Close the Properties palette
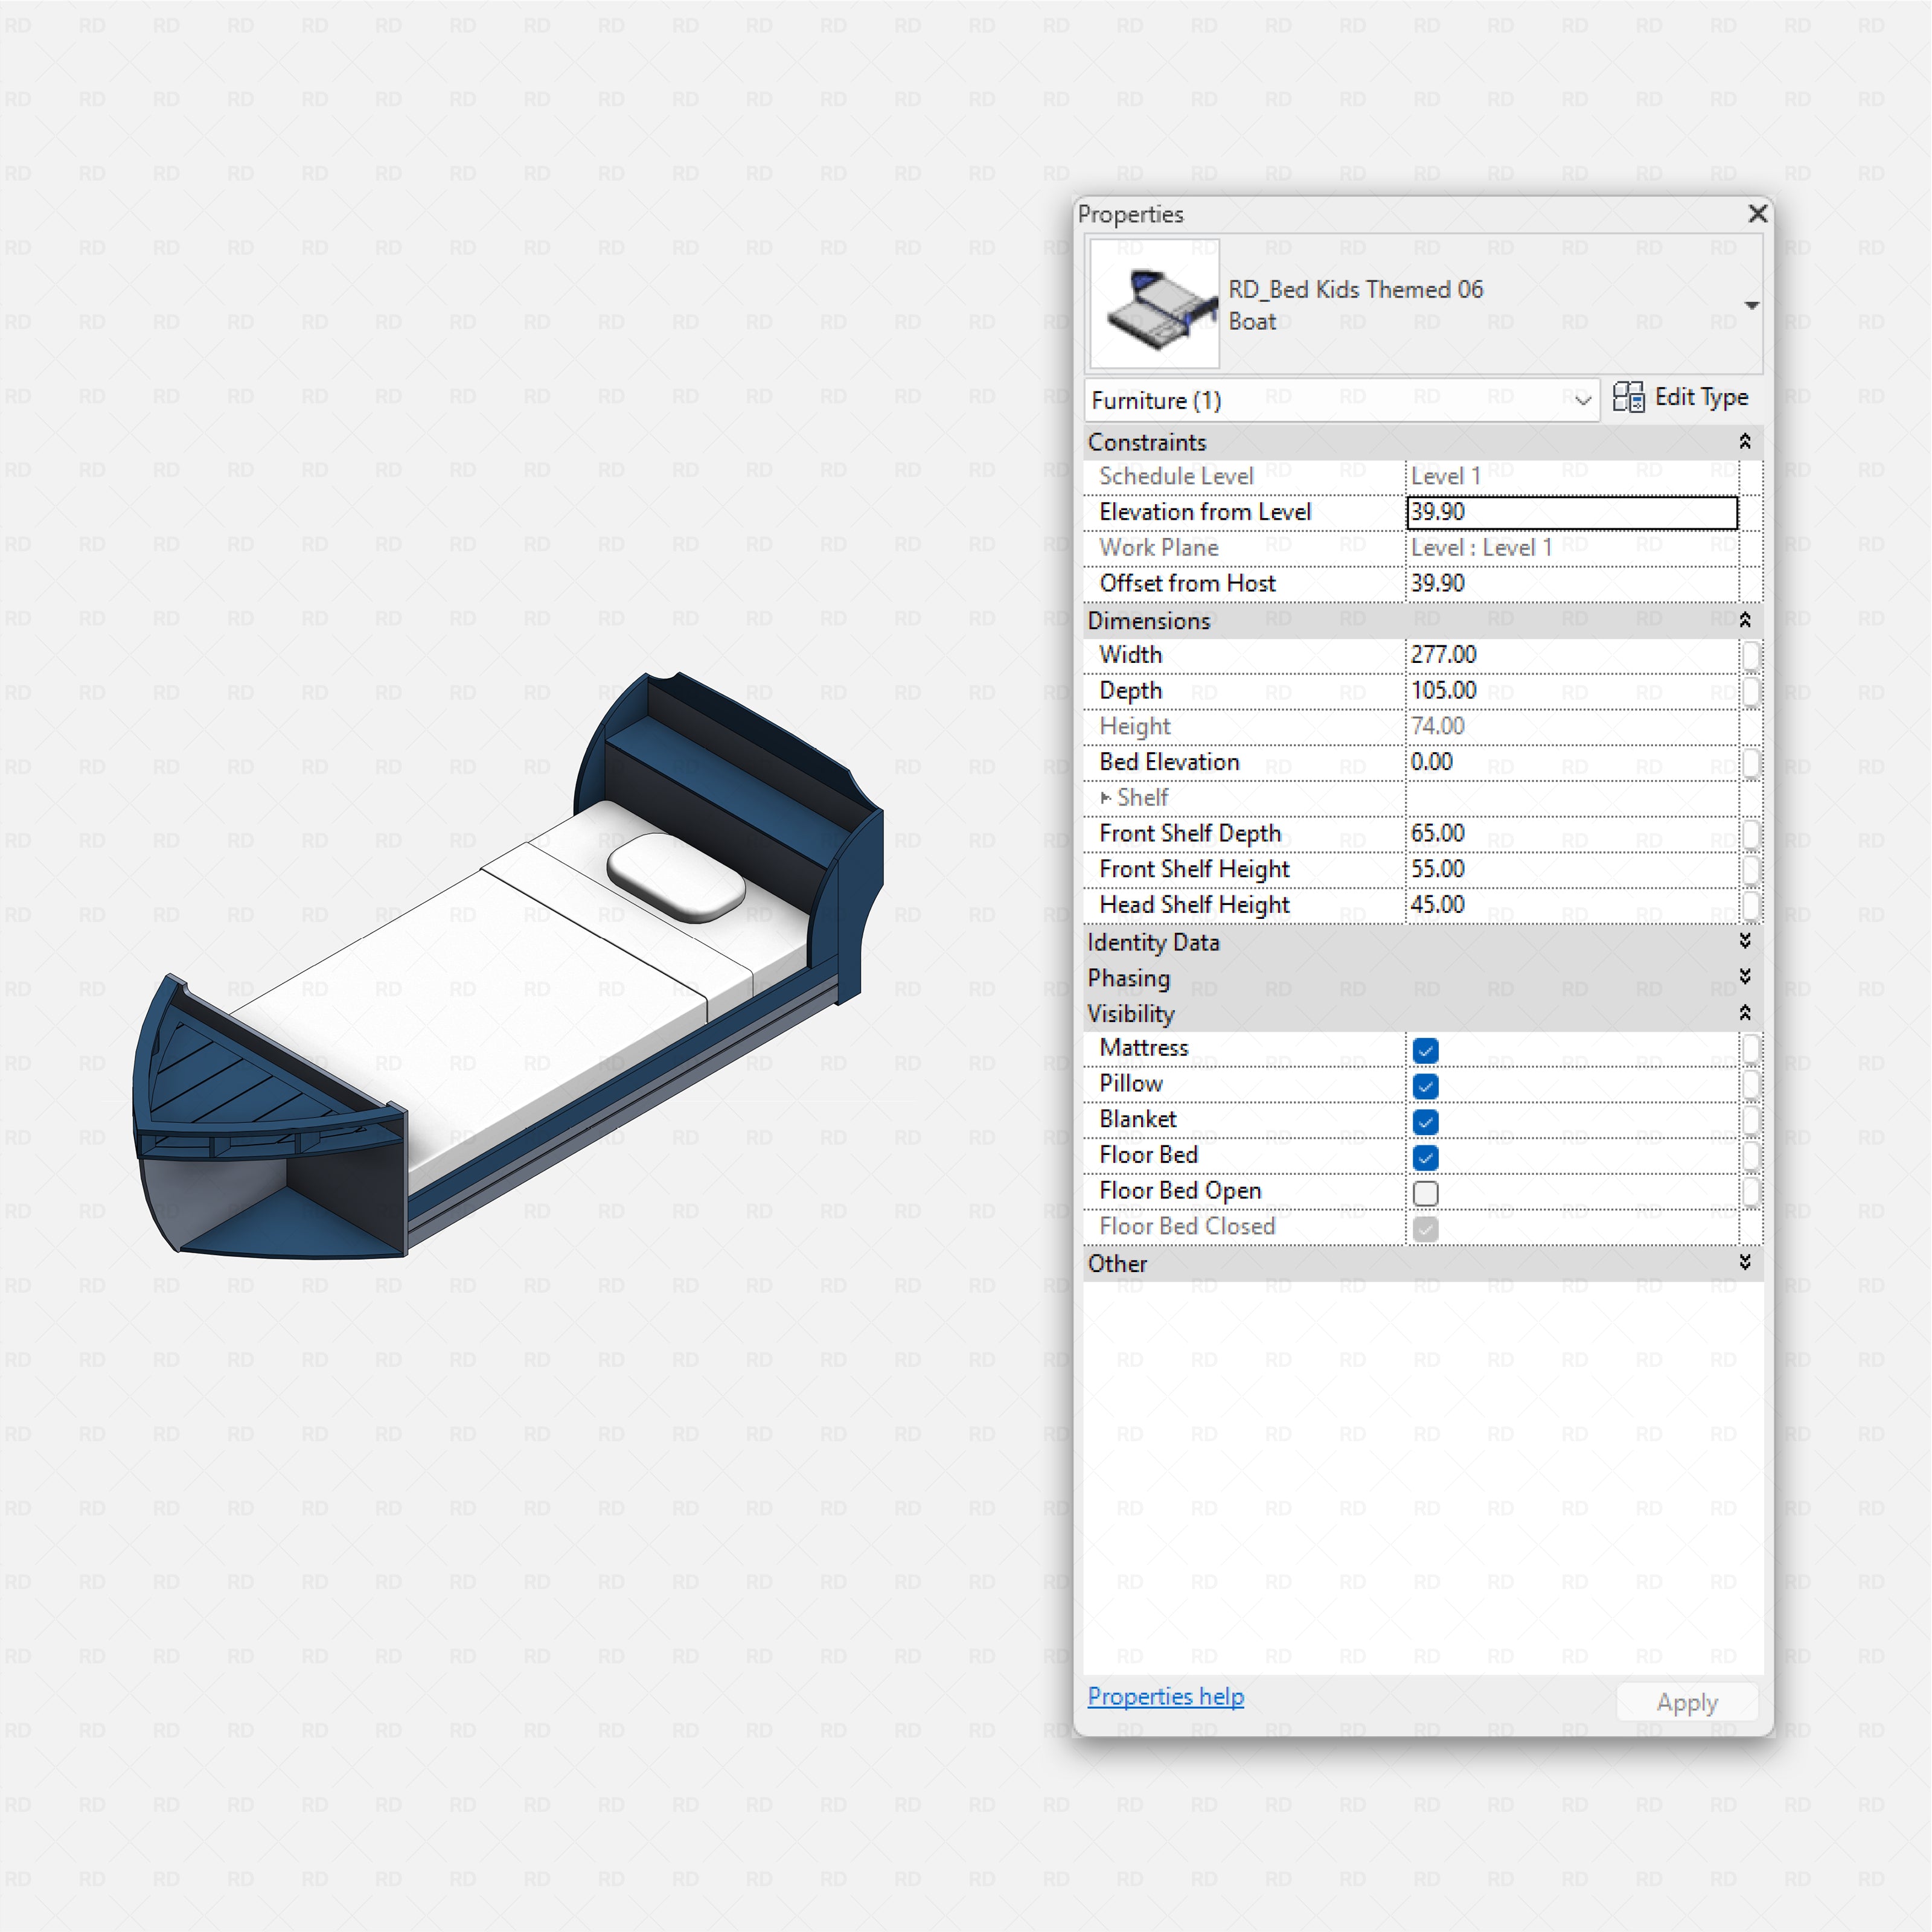The width and height of the screenshot is (1932, 1932). point(1757,214)
